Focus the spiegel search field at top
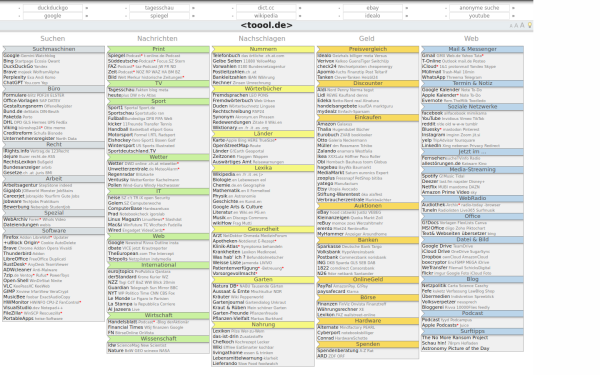Viewport: 600px width, 375px height. click(x=159, y=16)
